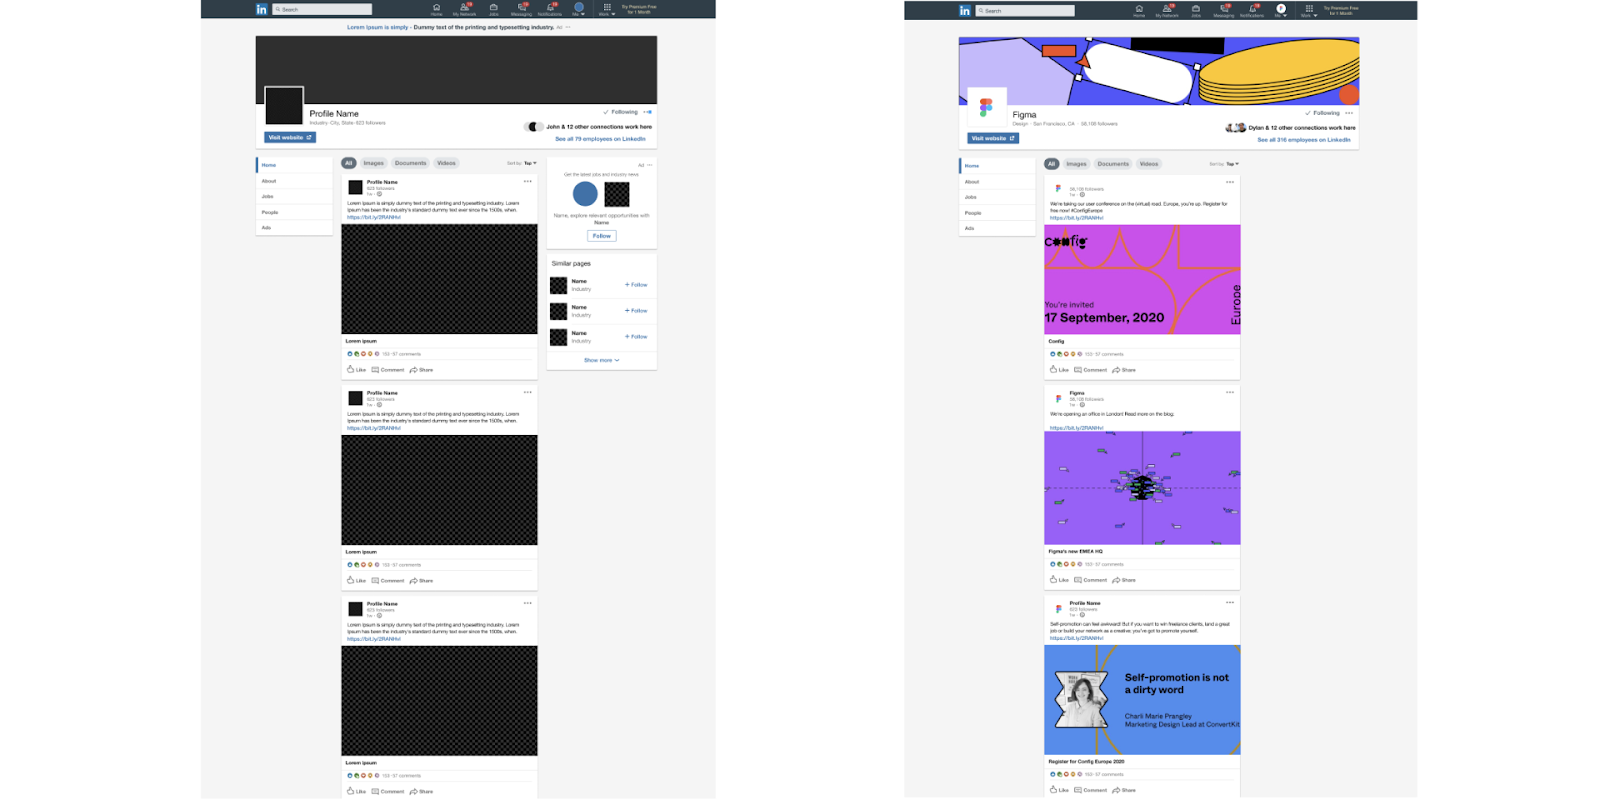Like the Figma's new EMEA HQ post
Image resolution: width=1600 pixels, height=800 pixels.
pos(1059,580)
